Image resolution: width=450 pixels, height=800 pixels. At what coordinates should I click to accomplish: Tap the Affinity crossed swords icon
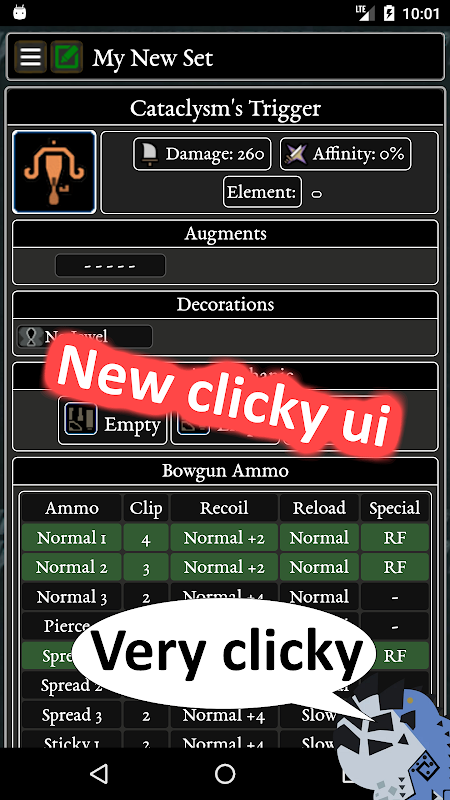296,153
